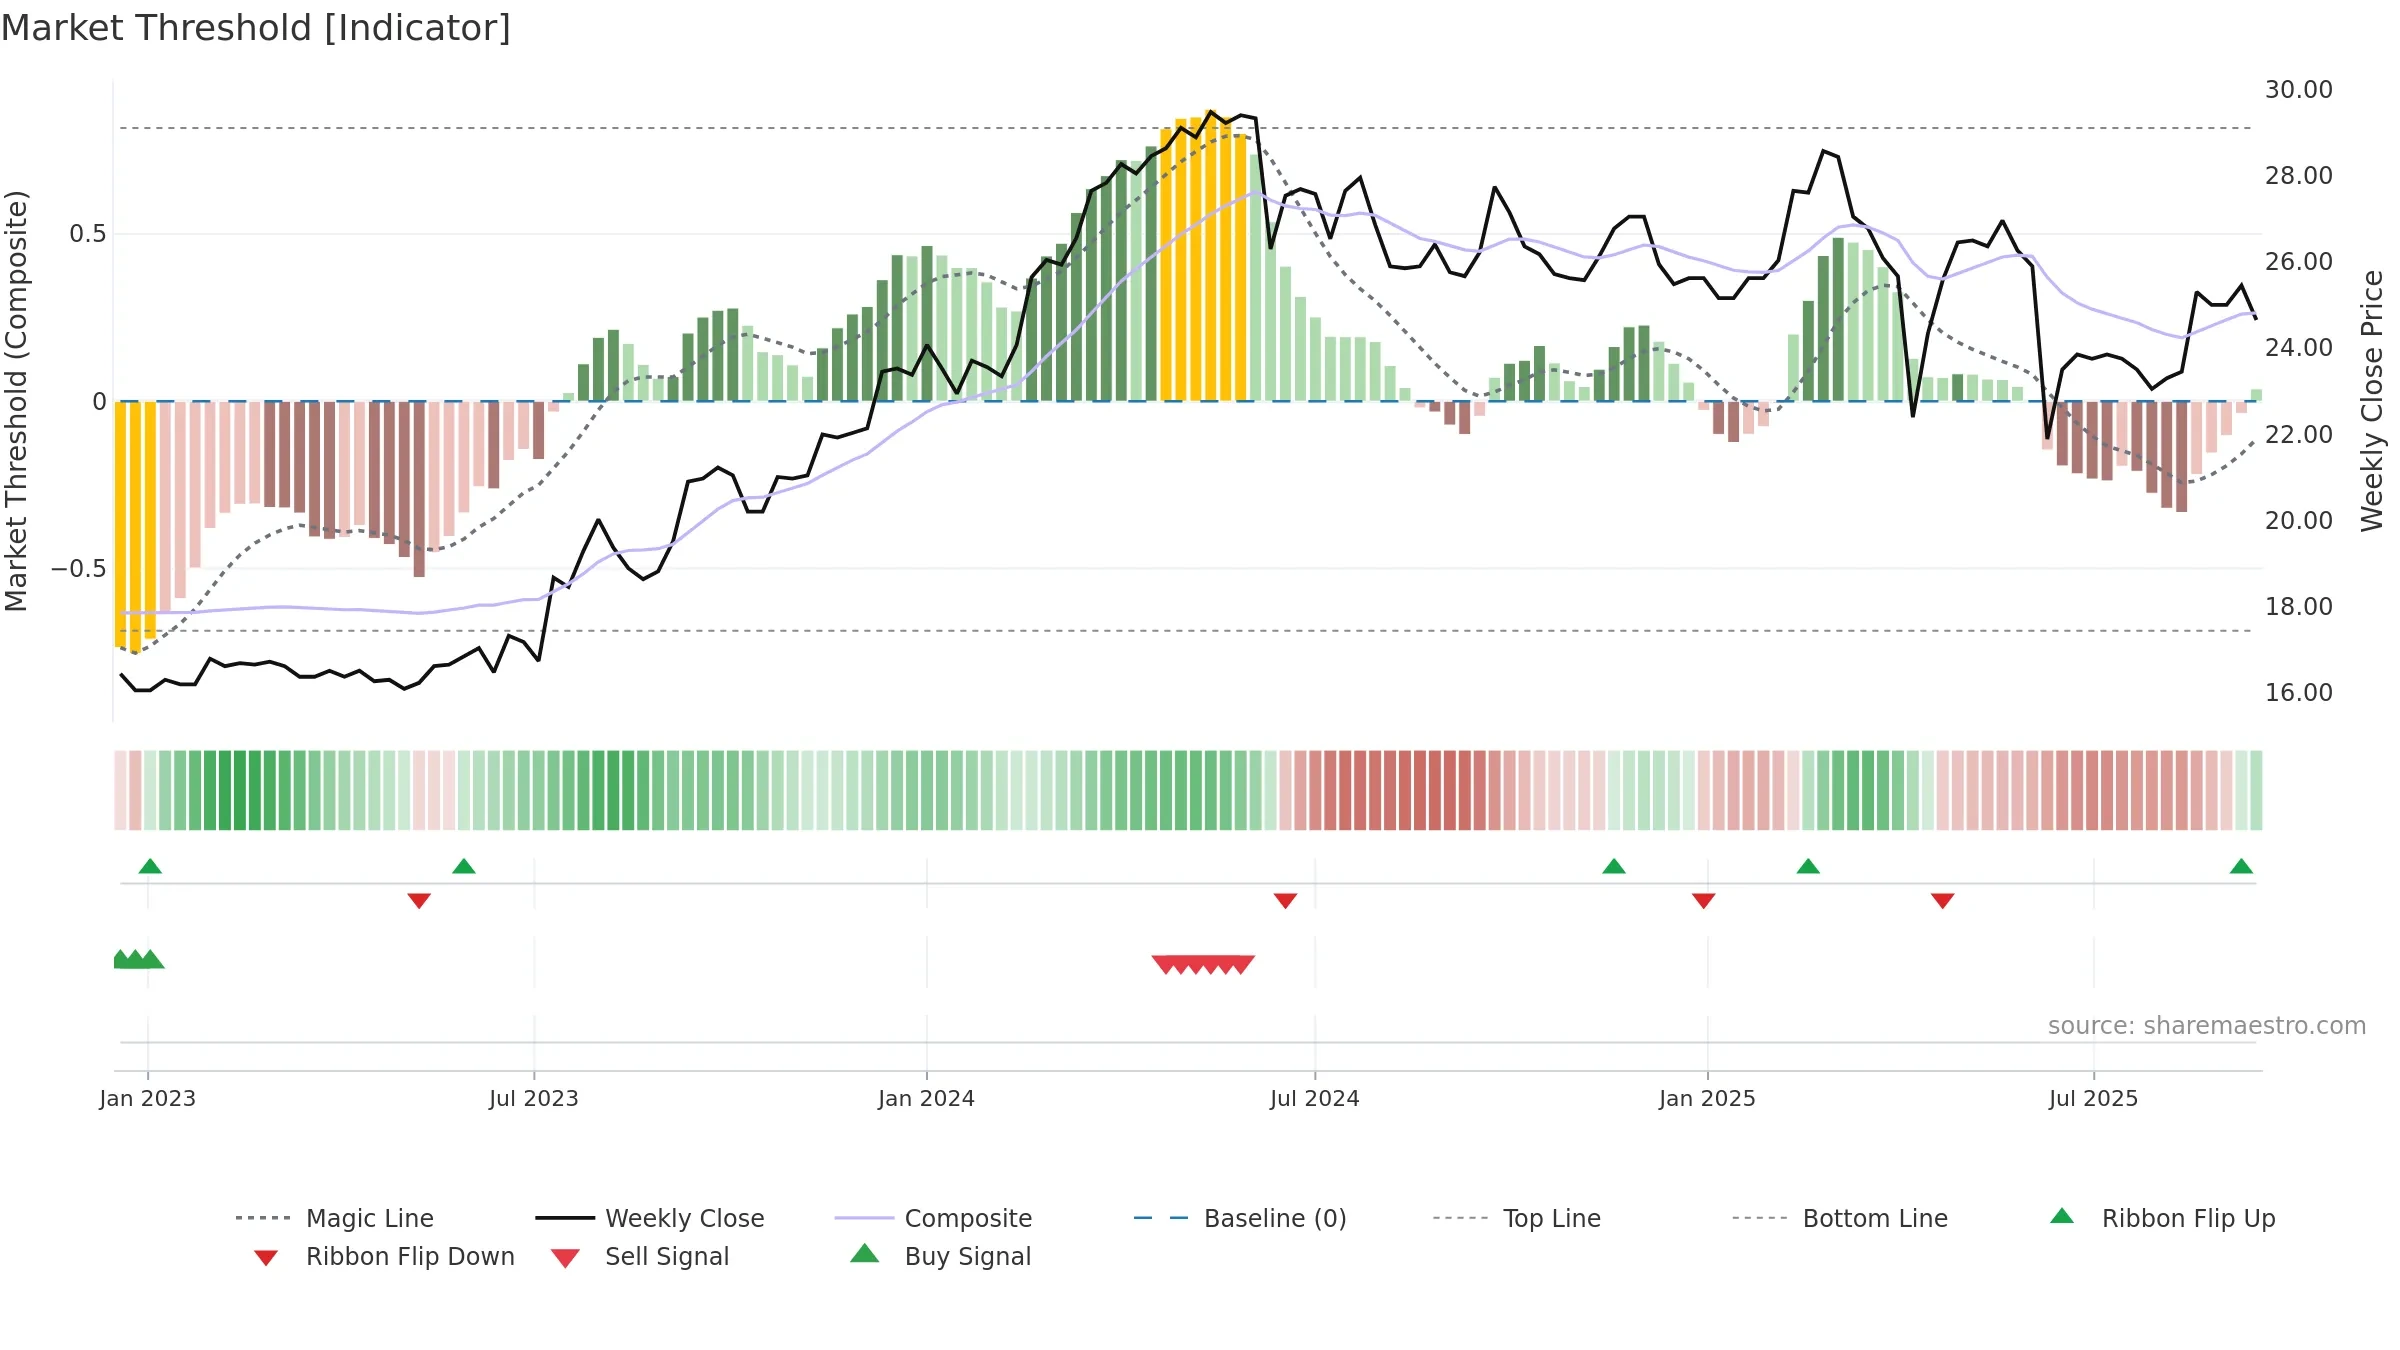Click the last Ribbon Flip Up marker in Sep 2025

[x=2241, y=866]
